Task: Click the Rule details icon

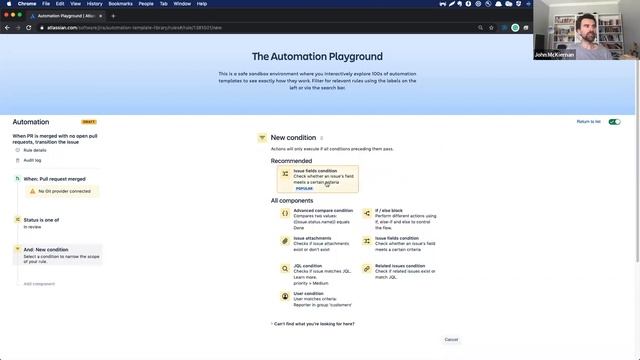Action: click(x=18, y=150)
